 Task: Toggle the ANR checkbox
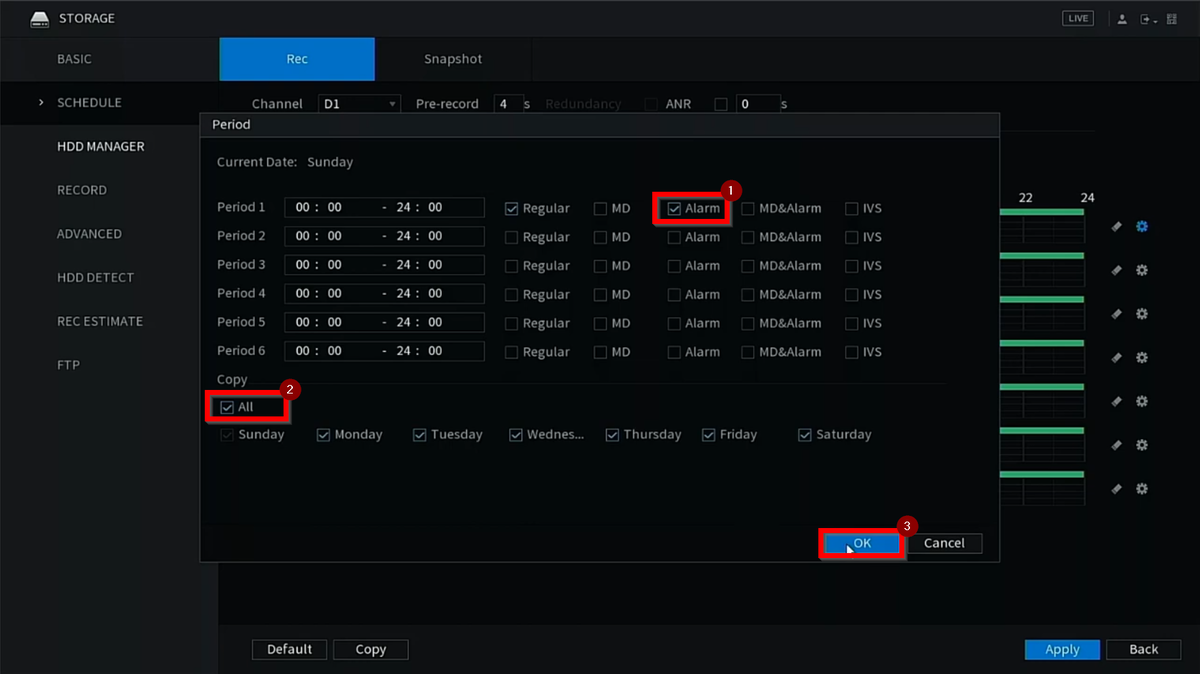(721, 104)
